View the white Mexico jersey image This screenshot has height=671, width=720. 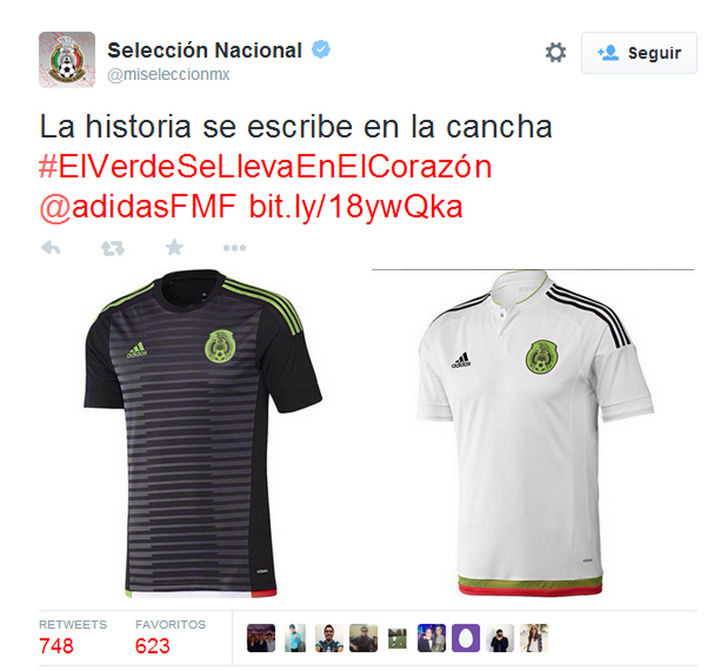tap(535, 434)
